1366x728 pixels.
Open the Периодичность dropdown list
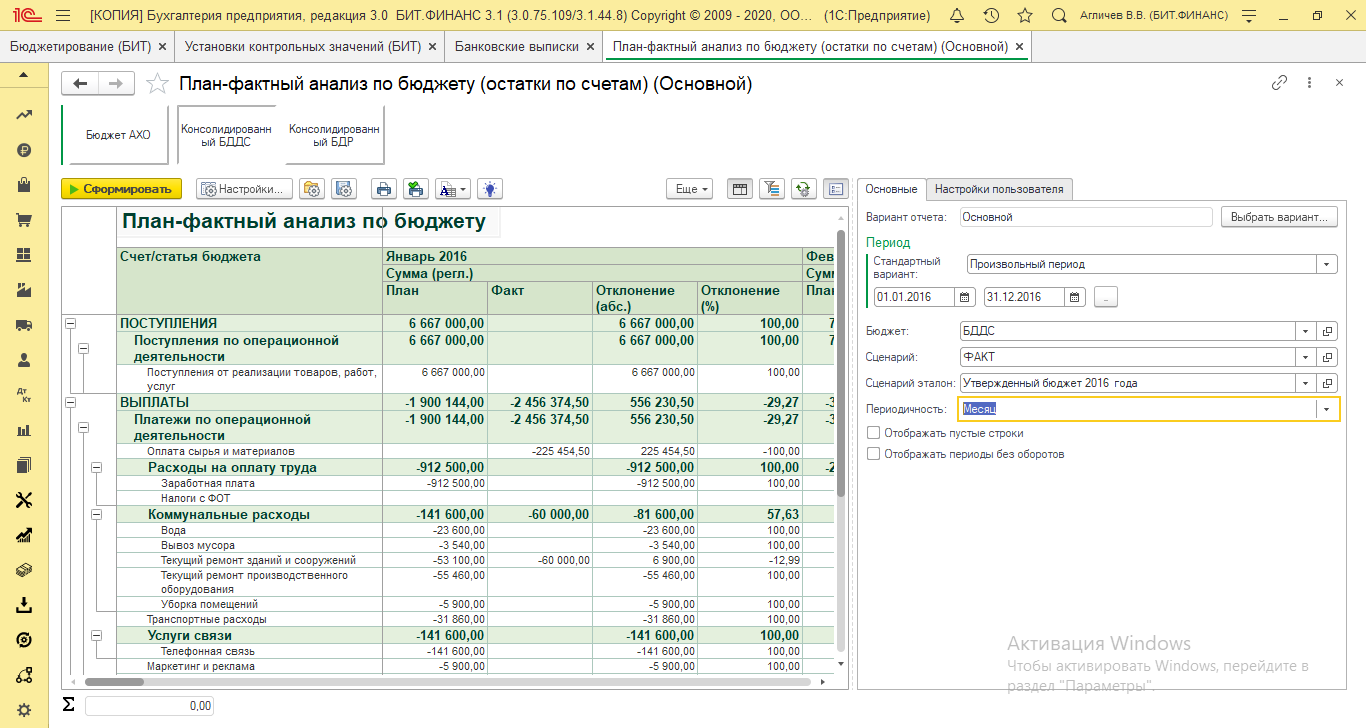pyautogui.click(x=1327, y=409)
